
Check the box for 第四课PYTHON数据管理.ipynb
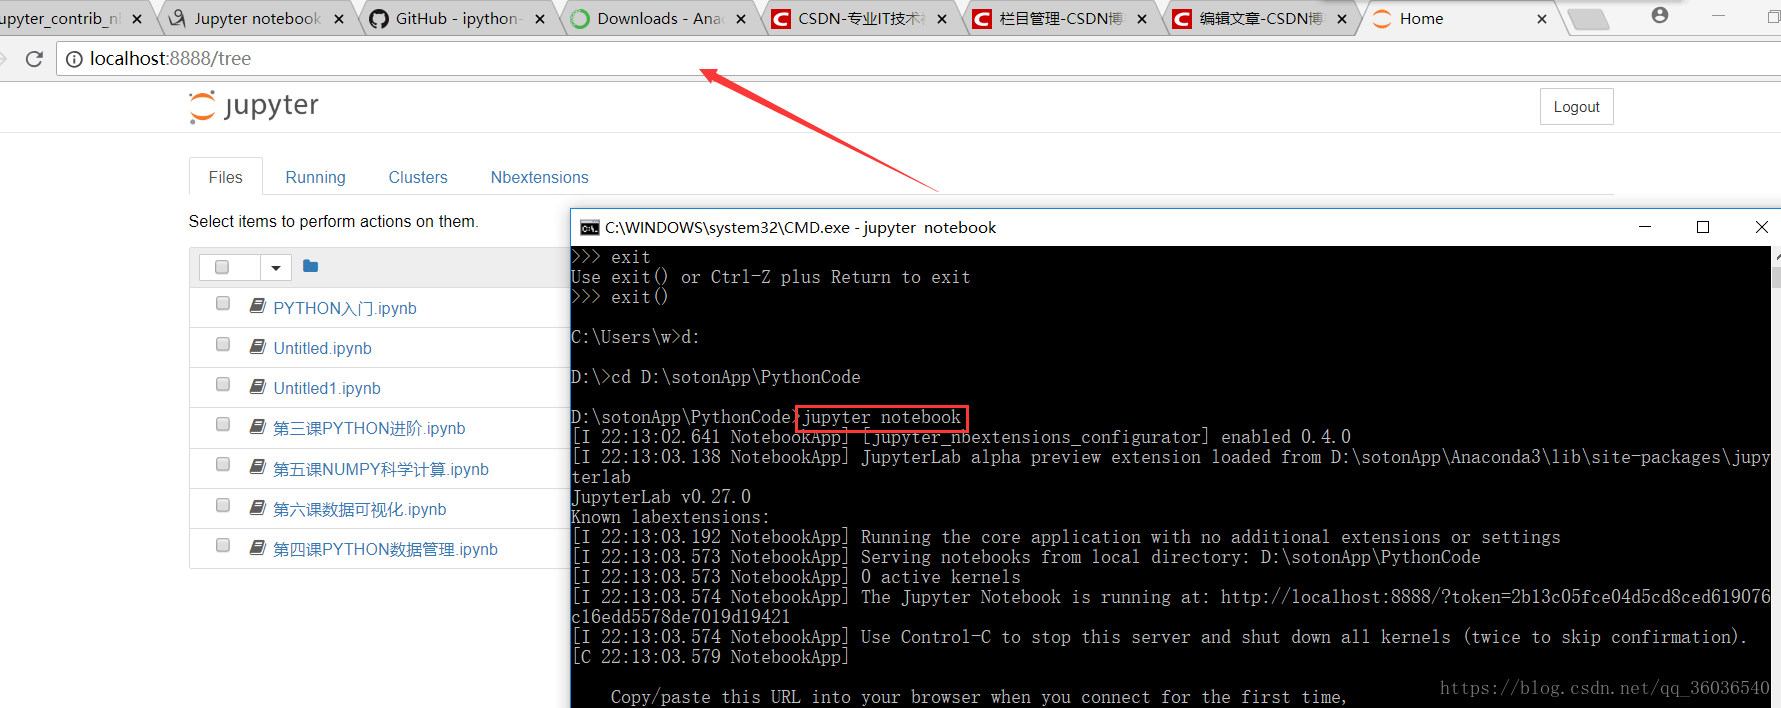click(223, 546)
